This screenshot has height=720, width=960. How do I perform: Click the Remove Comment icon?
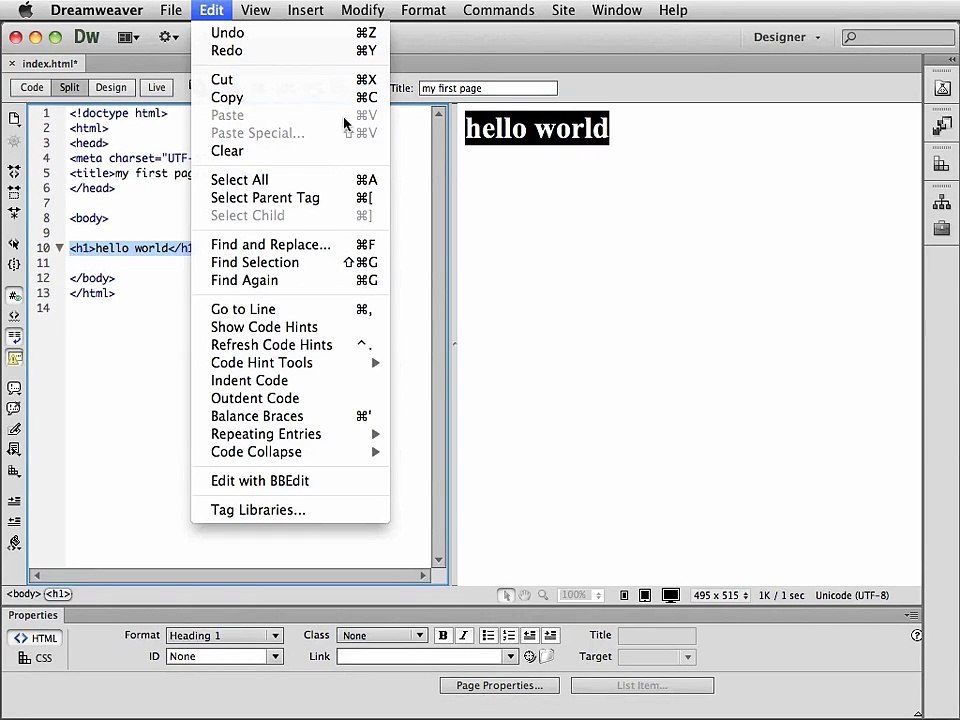(14, 408)
